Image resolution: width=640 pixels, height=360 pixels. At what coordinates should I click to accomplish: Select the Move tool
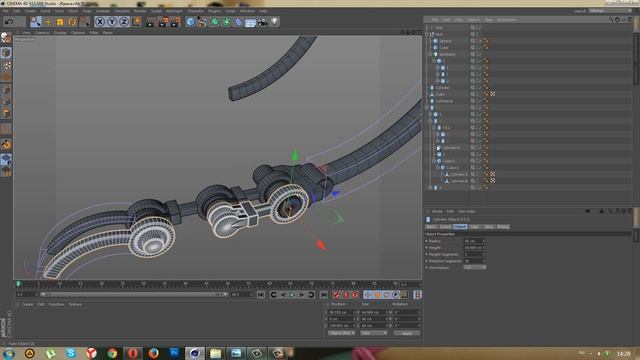pos(48,21)
